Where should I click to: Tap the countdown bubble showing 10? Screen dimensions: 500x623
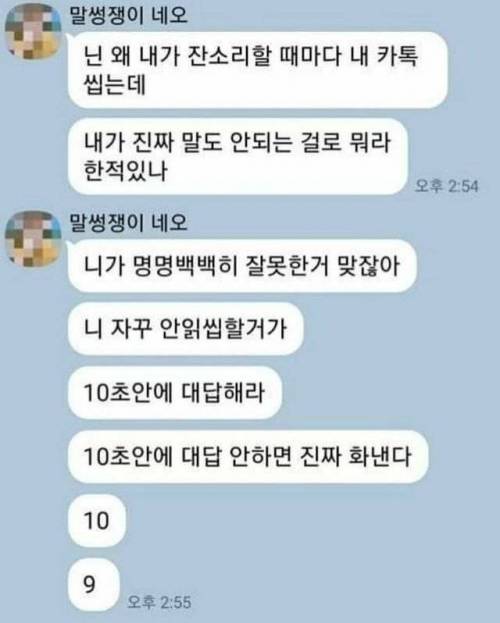click(x=97, y=520)
